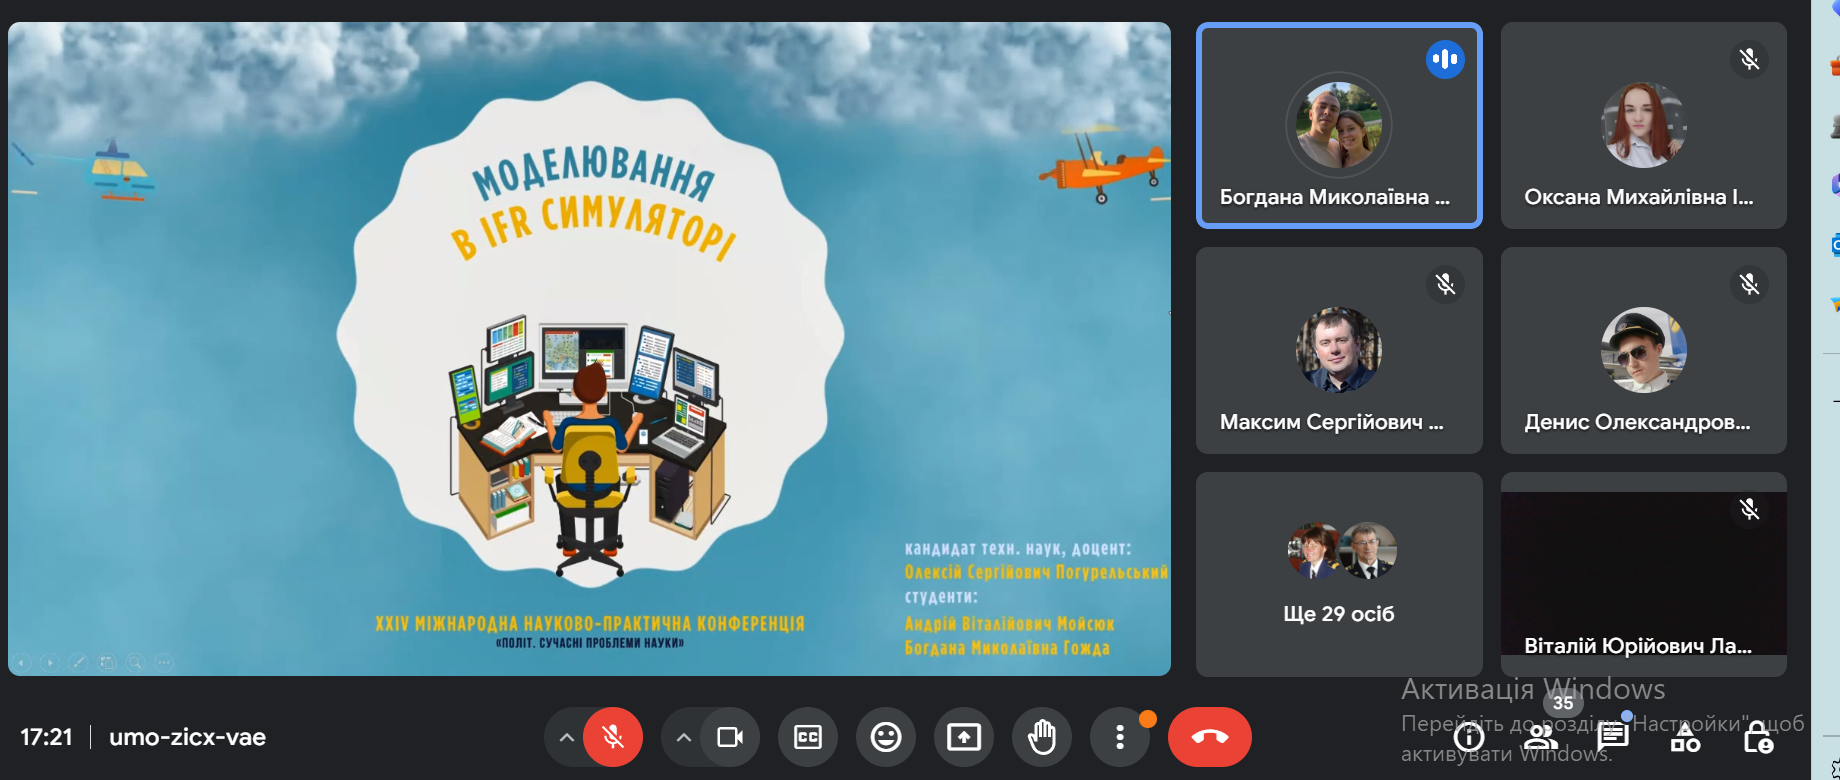Screen dimensions: 1840x780
Task: Open video settings arrow next to camera
Action: tap(683, 737)
